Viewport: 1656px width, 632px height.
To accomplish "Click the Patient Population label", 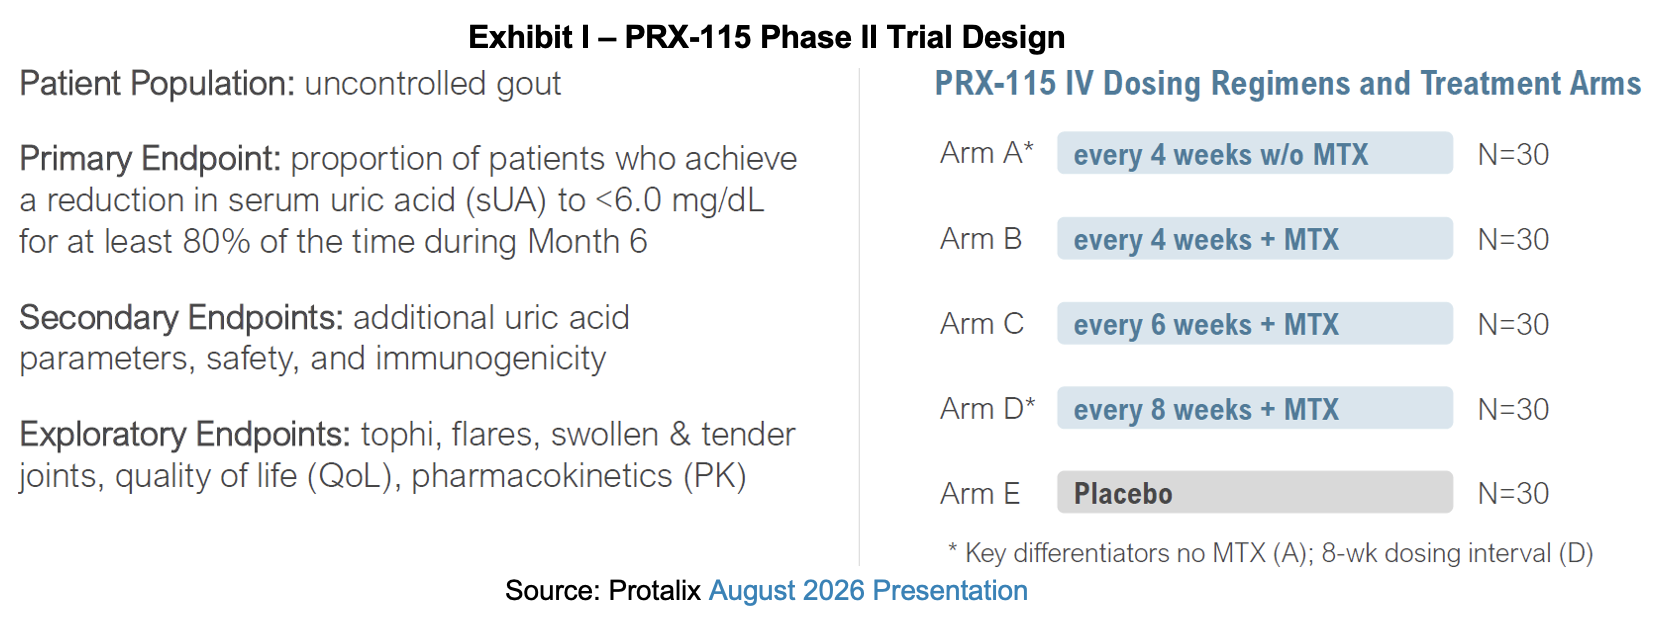I will tap(157, 84).
